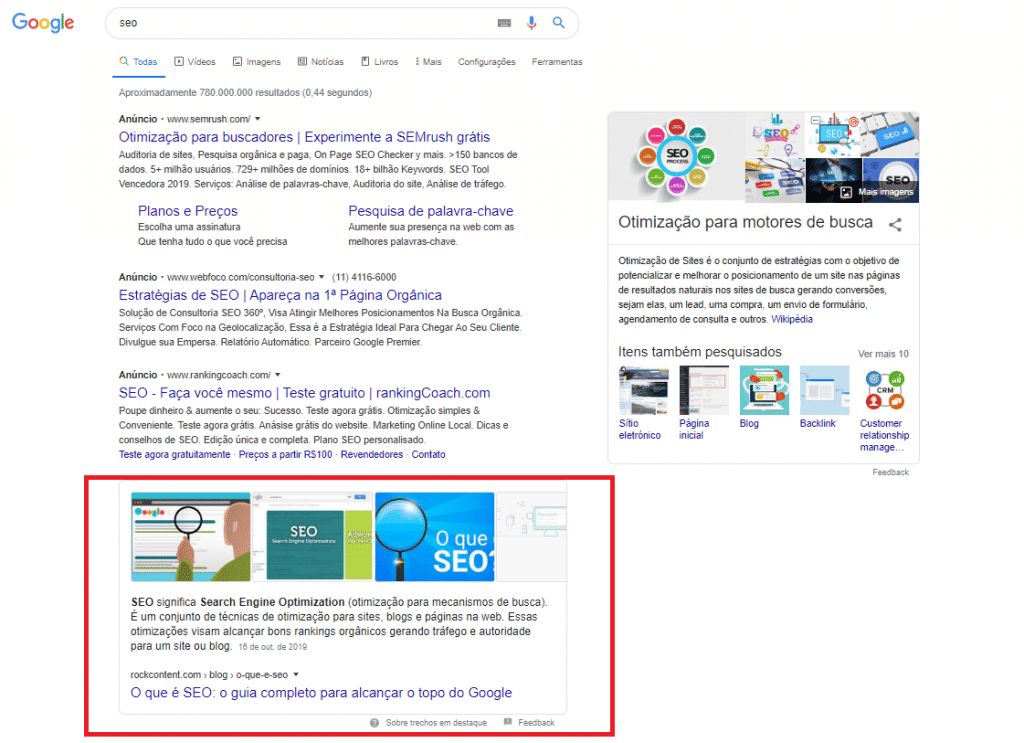This screenshot has width=1024, height=743.
Task: Click the featured snippet feedback flag icon
Action: pos(507,722)
